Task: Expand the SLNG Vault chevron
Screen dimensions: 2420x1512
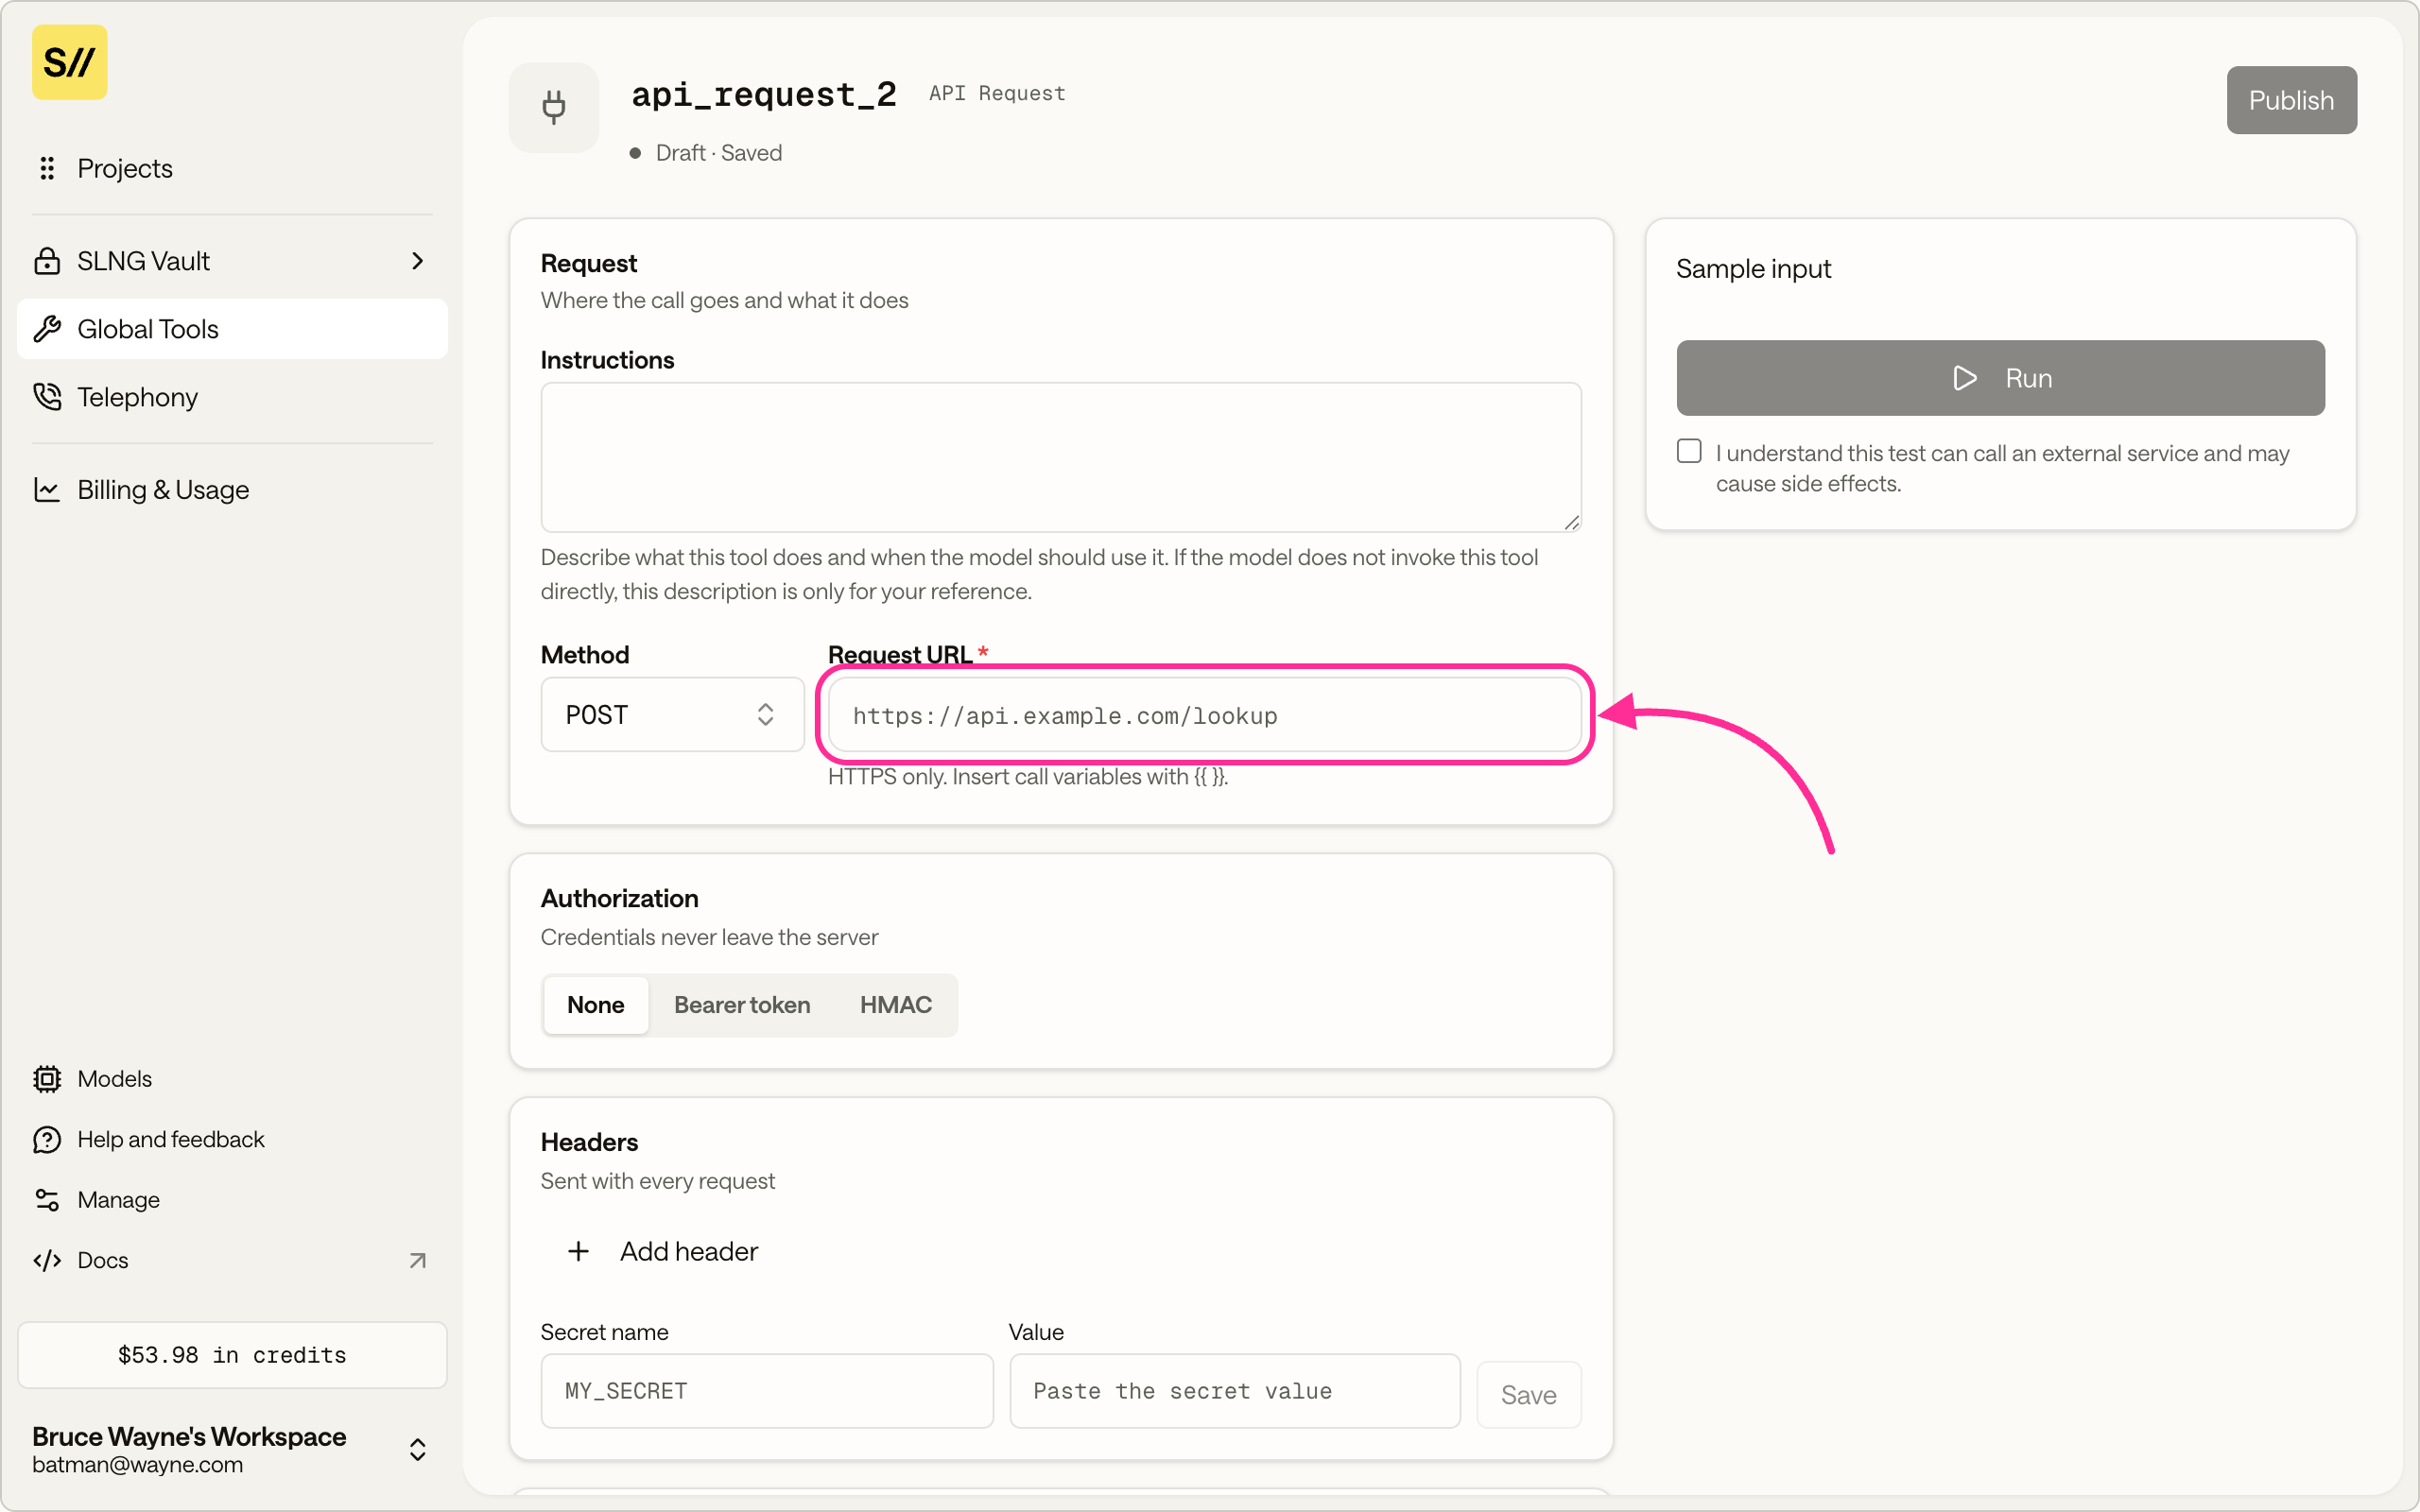Action: [x=418, y=261]
